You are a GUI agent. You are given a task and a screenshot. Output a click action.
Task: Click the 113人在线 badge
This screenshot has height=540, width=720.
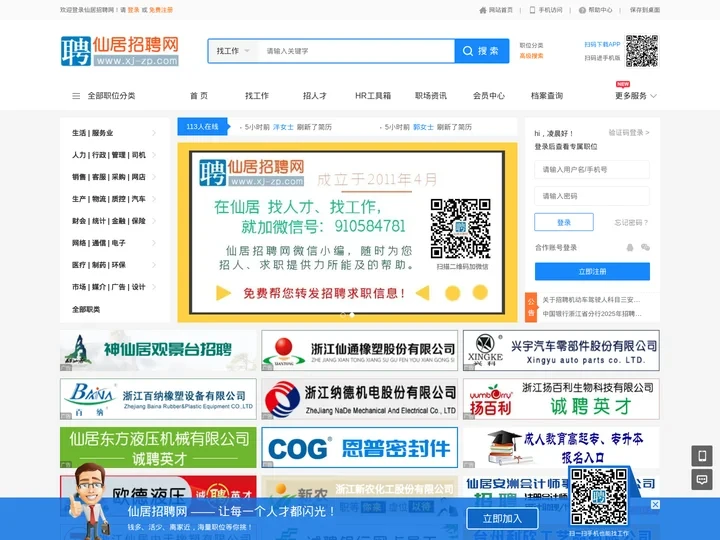coord(202,127)
